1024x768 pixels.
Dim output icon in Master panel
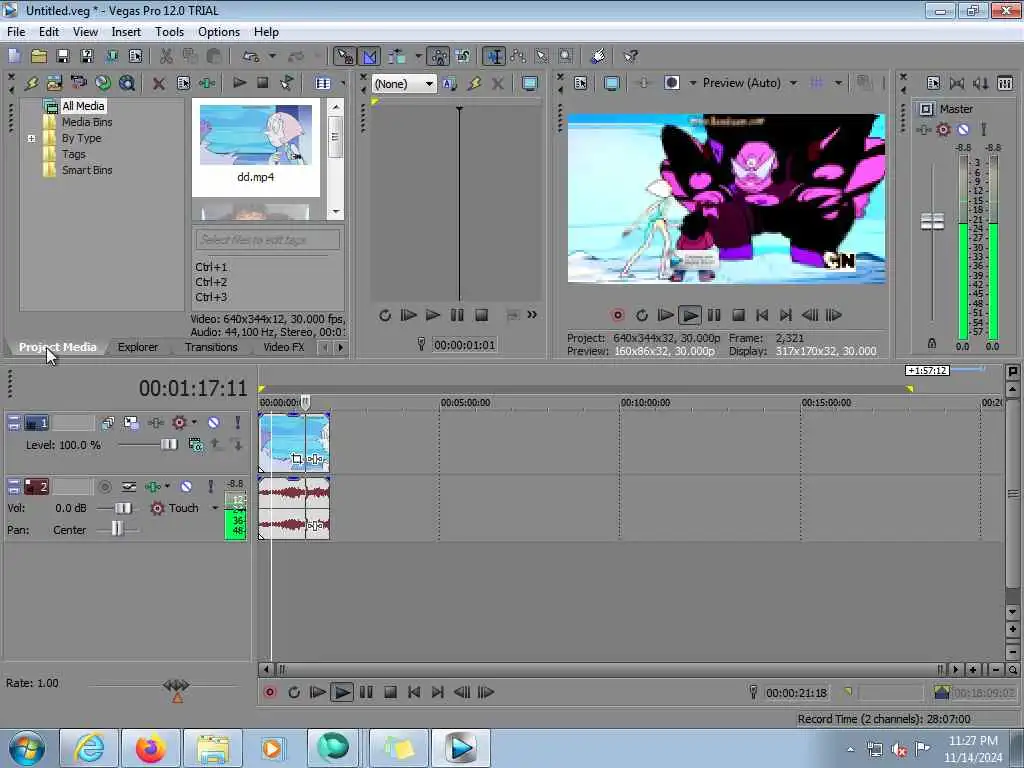[980, 84]
